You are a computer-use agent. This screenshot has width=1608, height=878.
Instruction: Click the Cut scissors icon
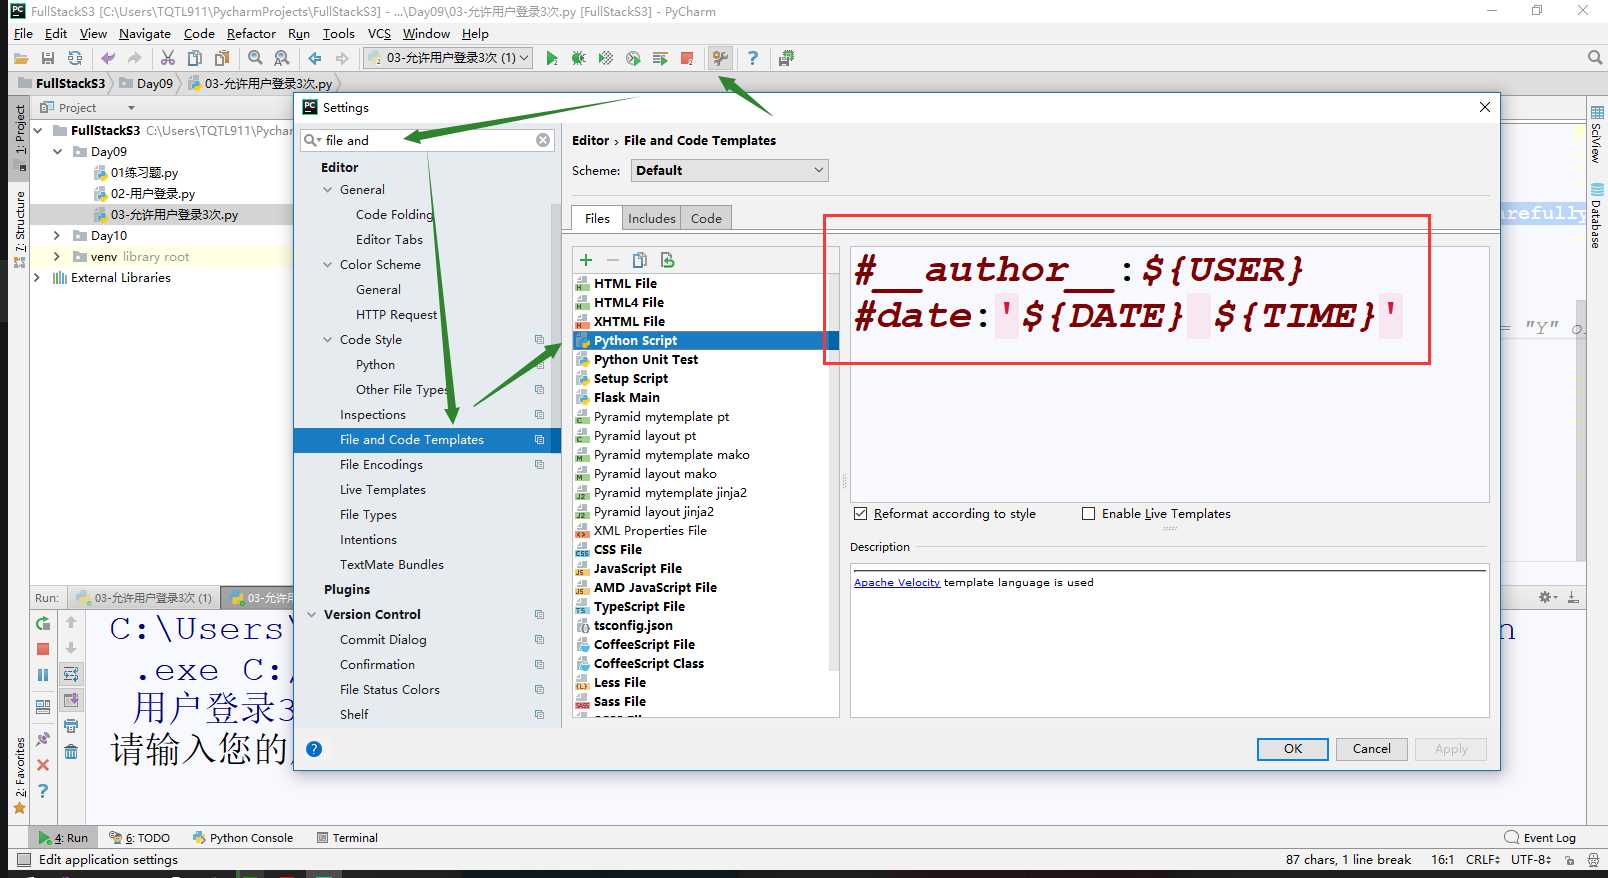coord(168,58)
